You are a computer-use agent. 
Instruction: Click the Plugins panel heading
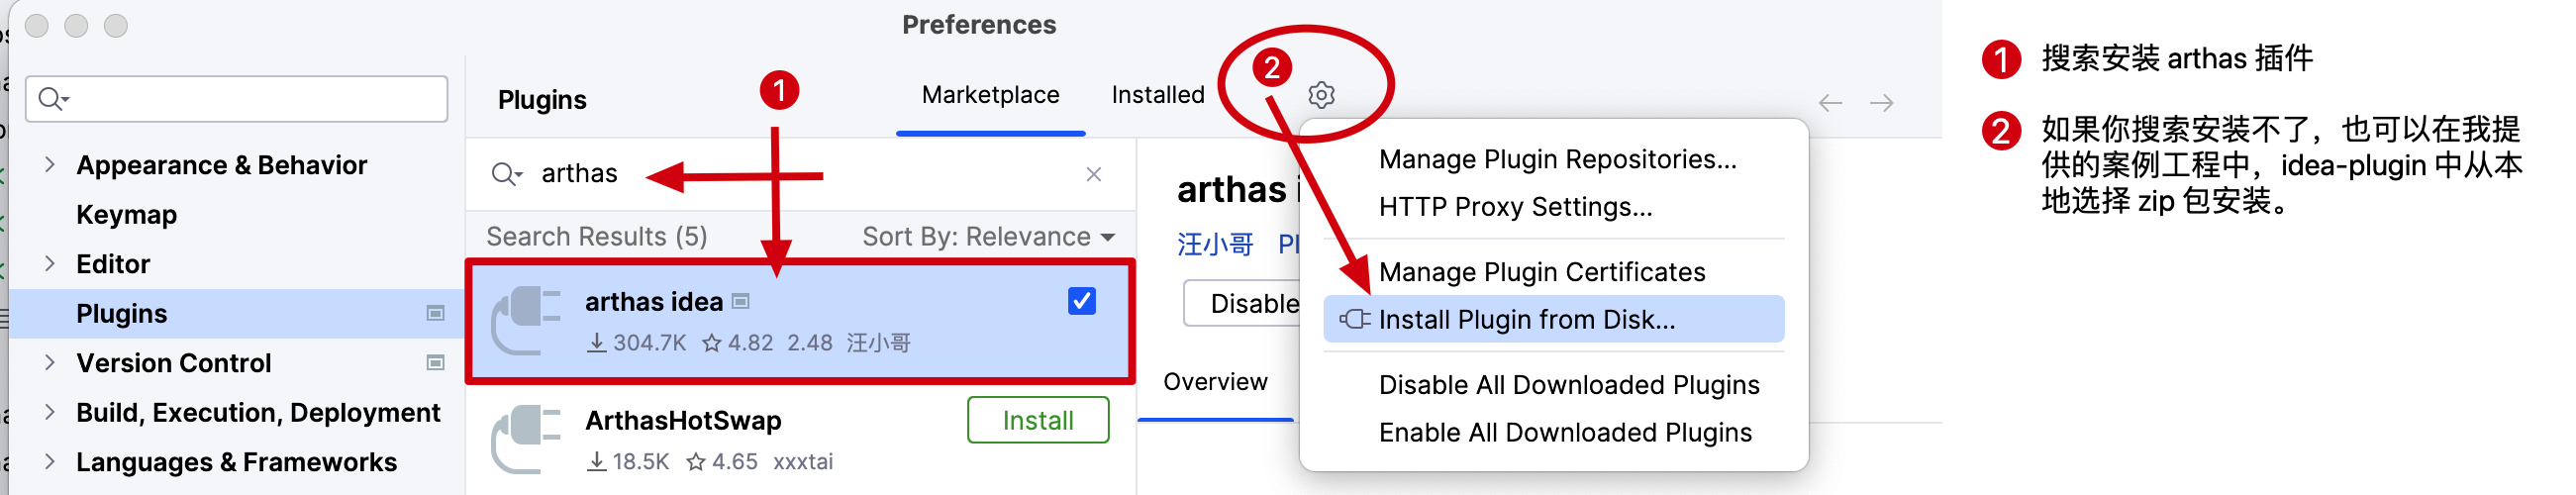(542, 100)
